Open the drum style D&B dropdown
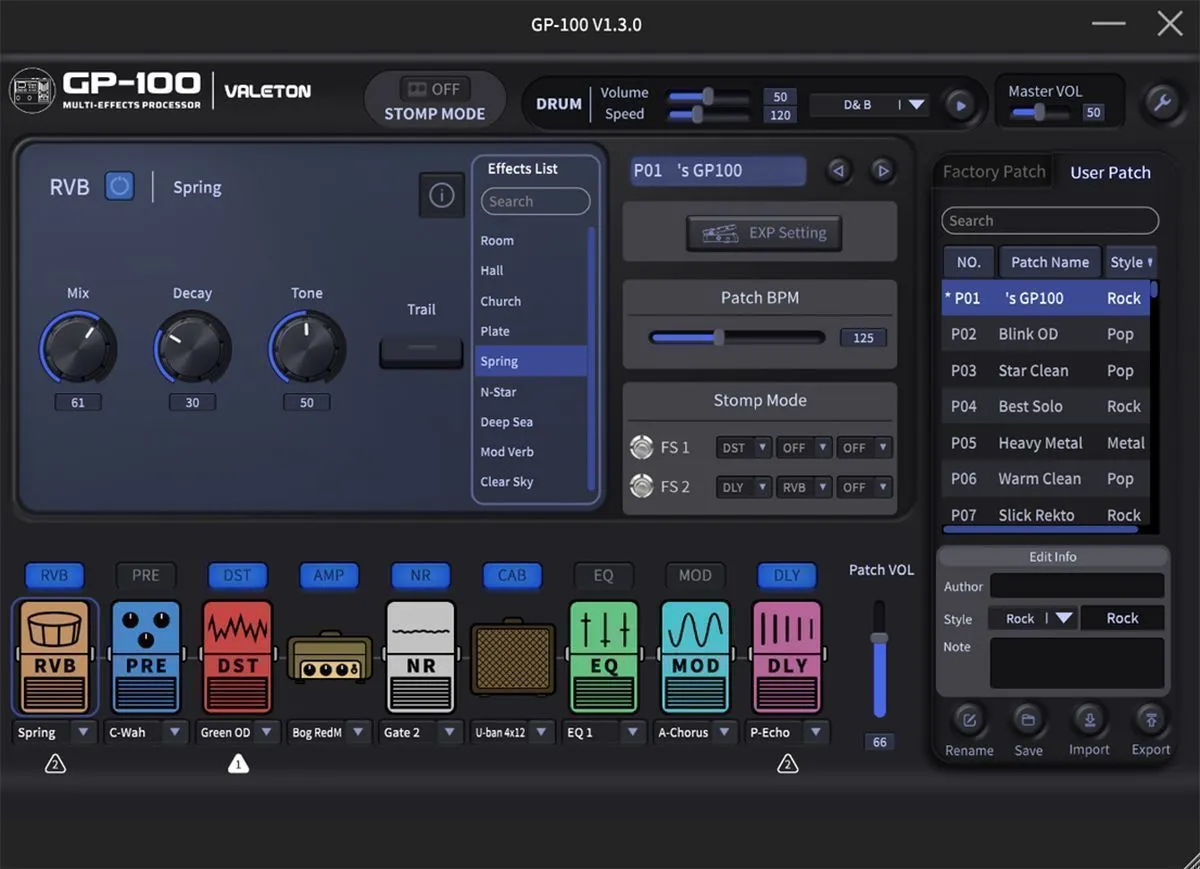The width and height of the screenshot is (1200, 869). click(869, 104)
